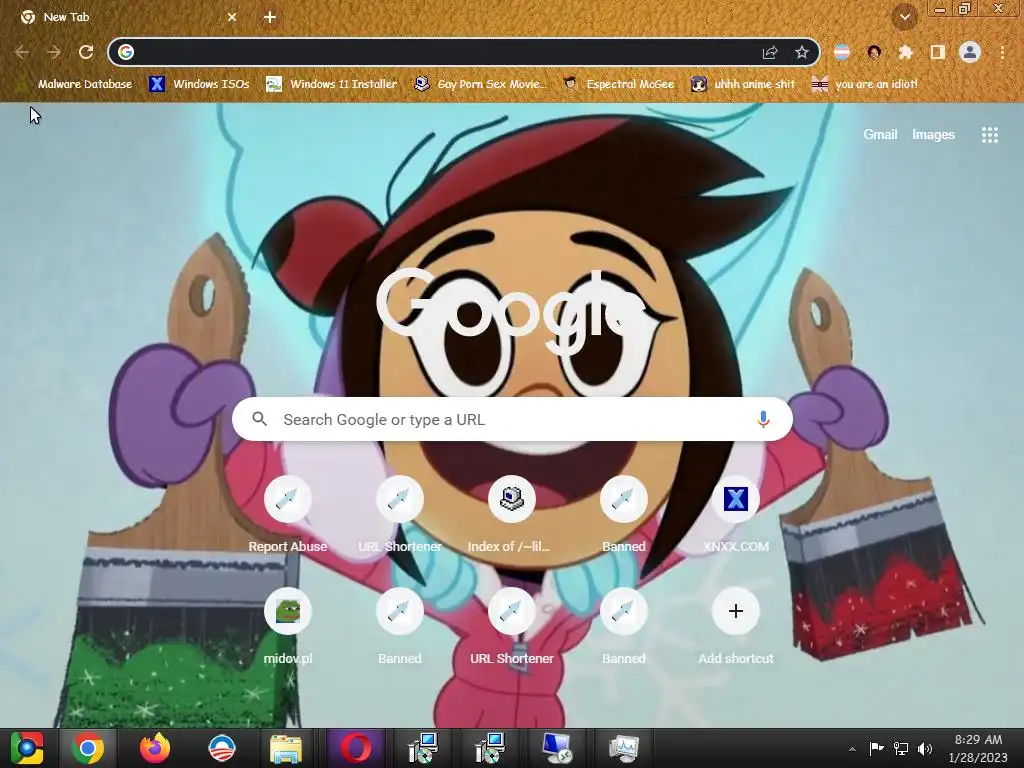
Task: Open the uhhh anime bookmark
Action: point(743,84)
